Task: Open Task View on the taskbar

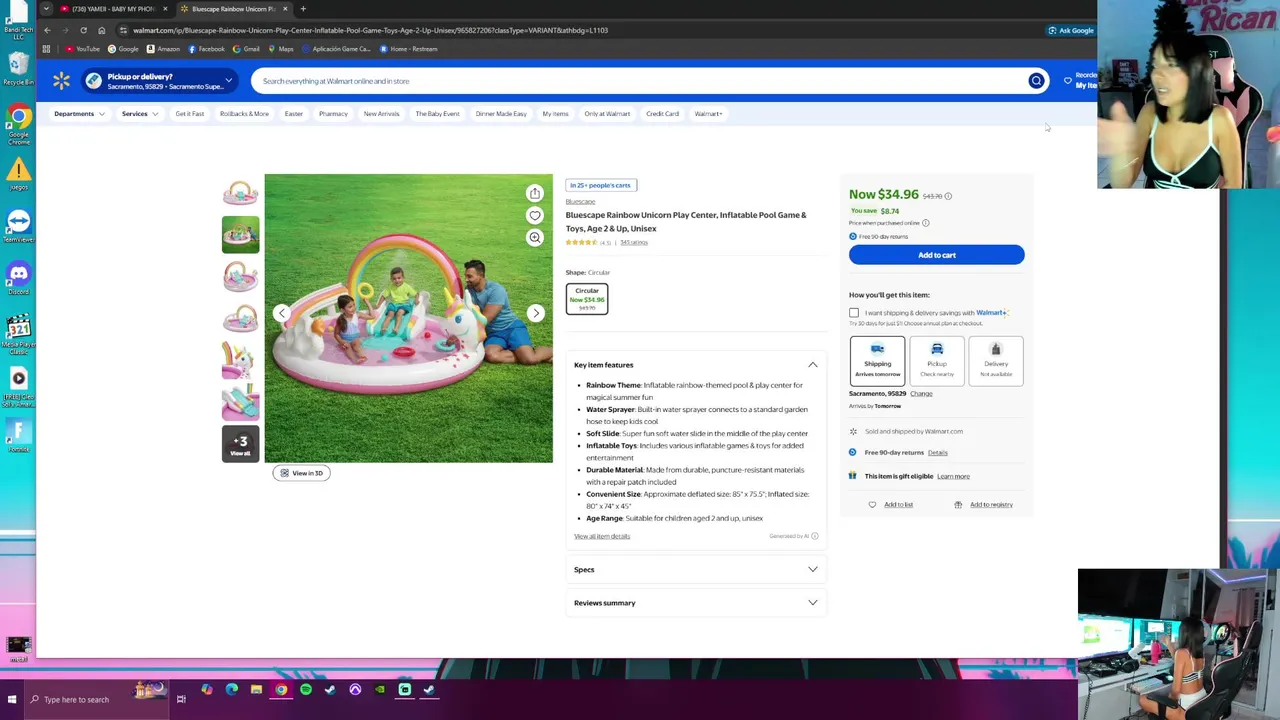Action: pyautogui.click(x=181, y=699)
